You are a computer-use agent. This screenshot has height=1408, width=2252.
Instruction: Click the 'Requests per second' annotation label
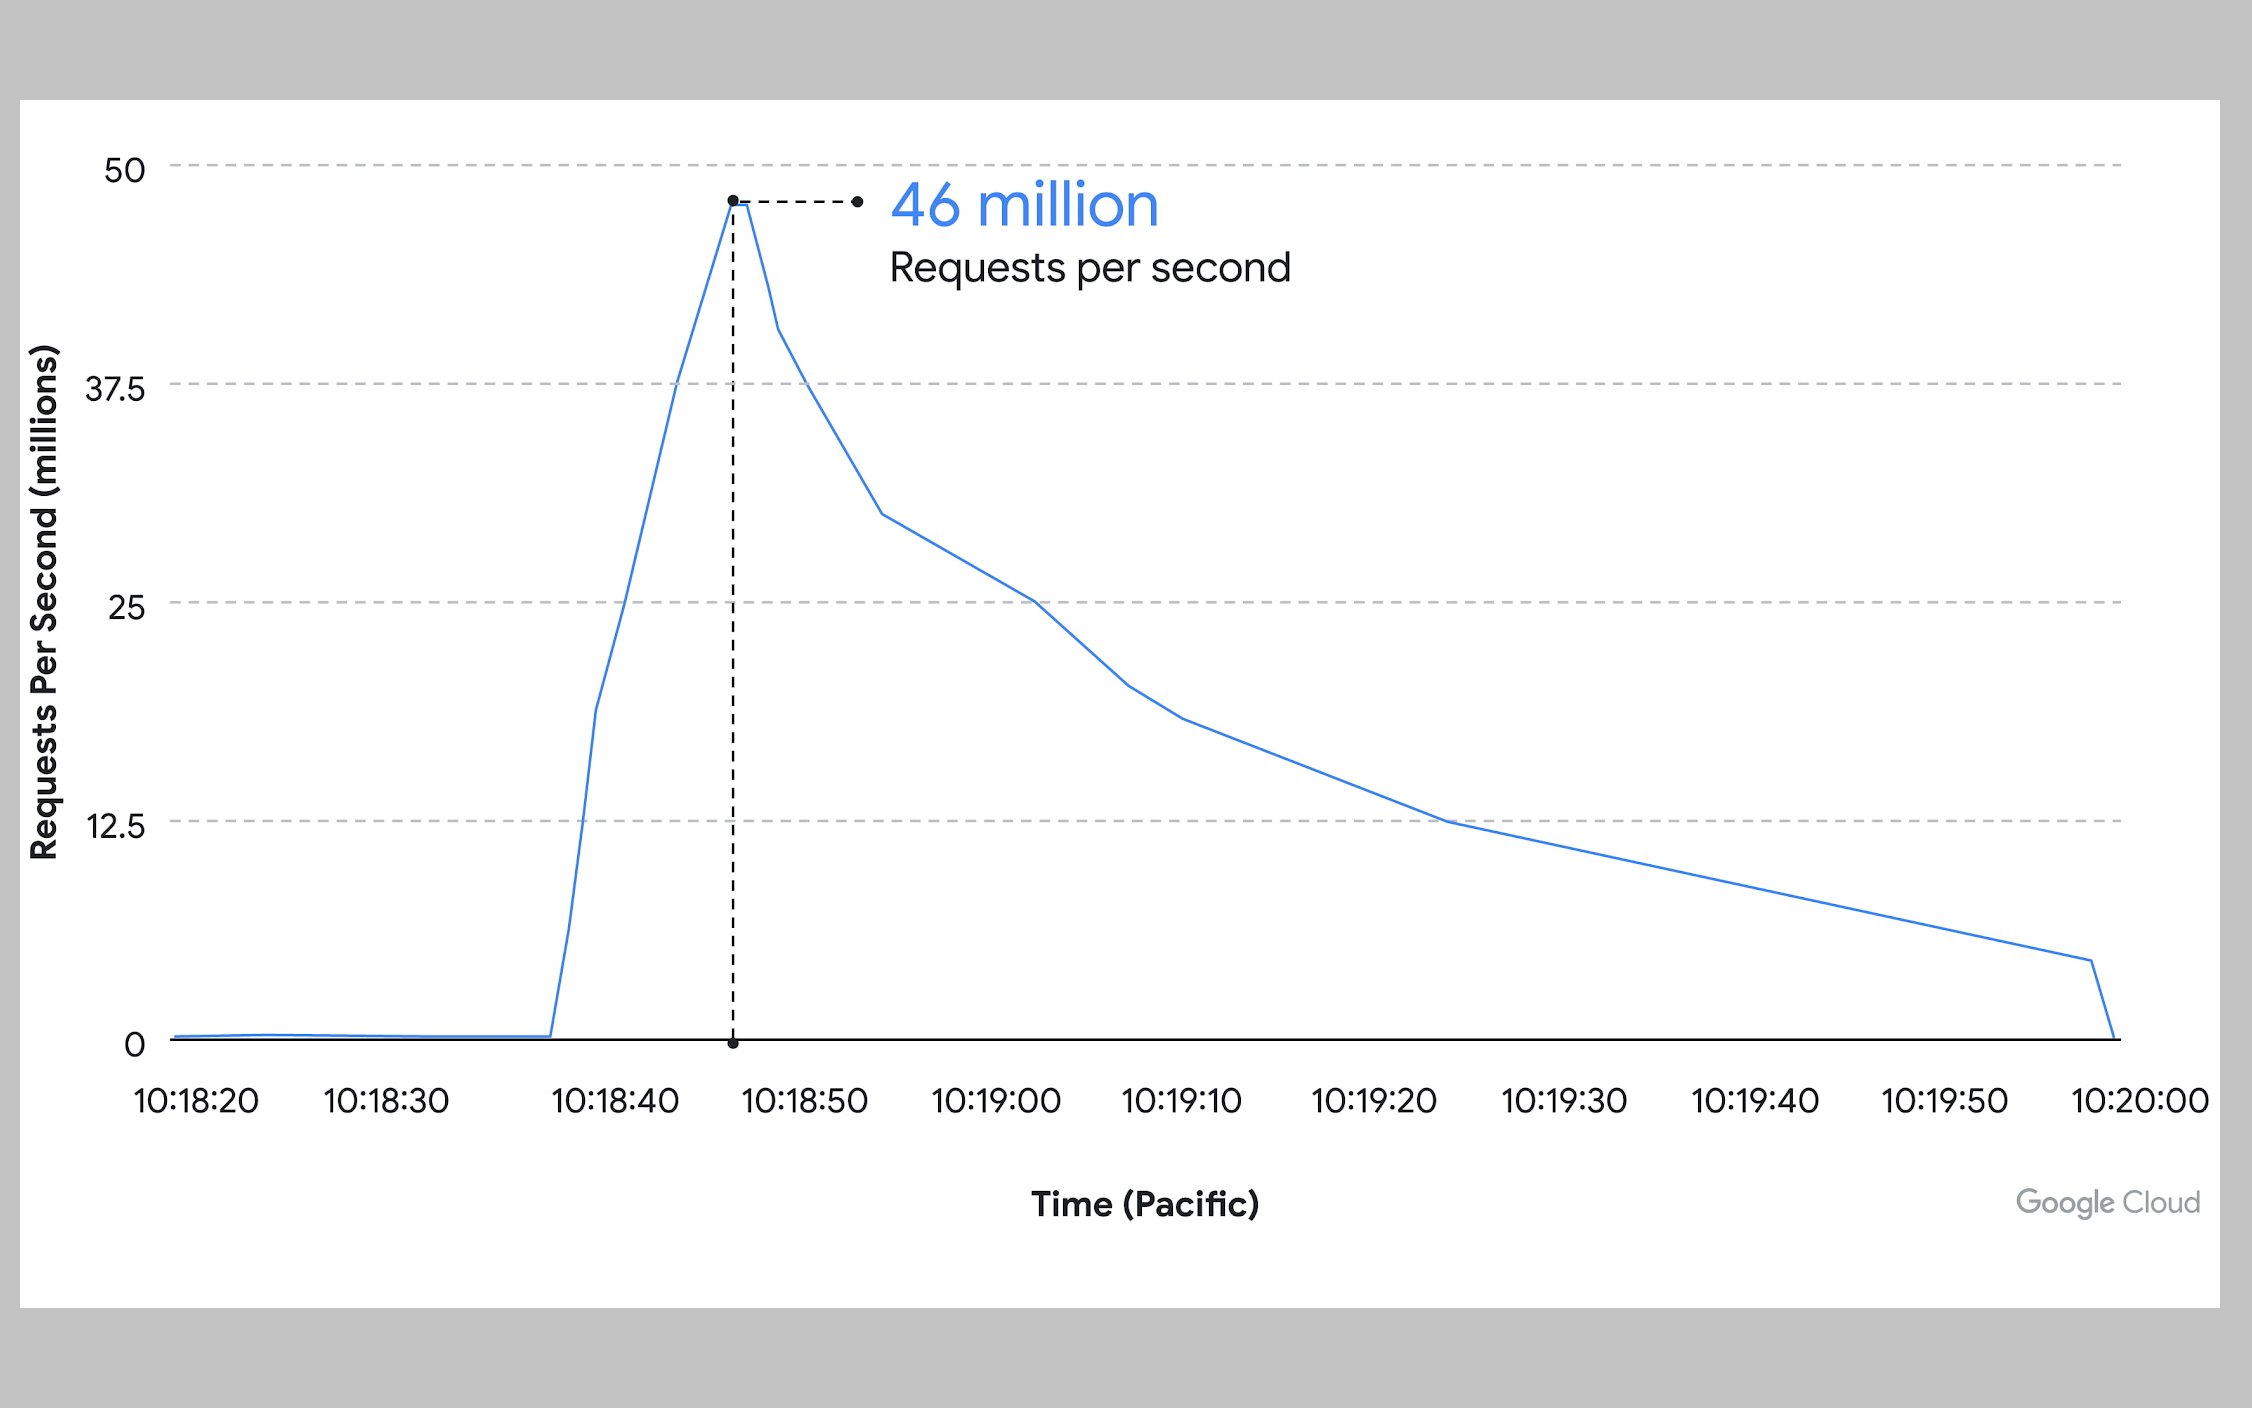point(1090,268)
